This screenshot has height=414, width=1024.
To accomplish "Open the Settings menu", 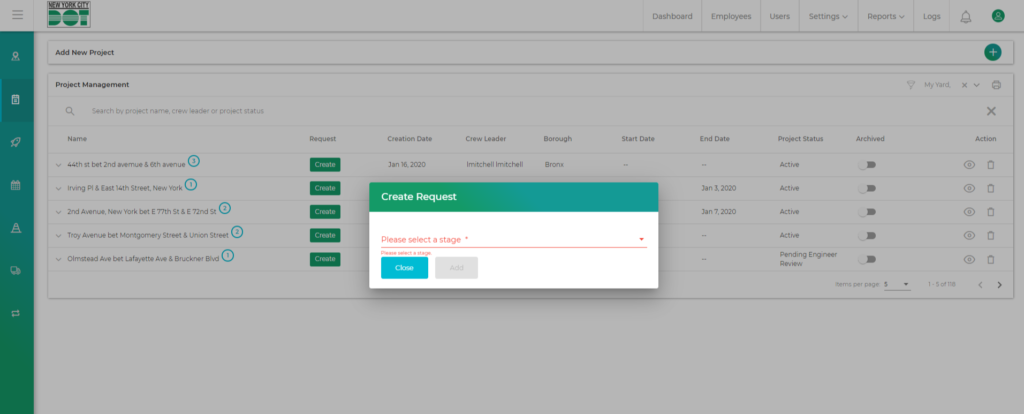I will 827,16.
